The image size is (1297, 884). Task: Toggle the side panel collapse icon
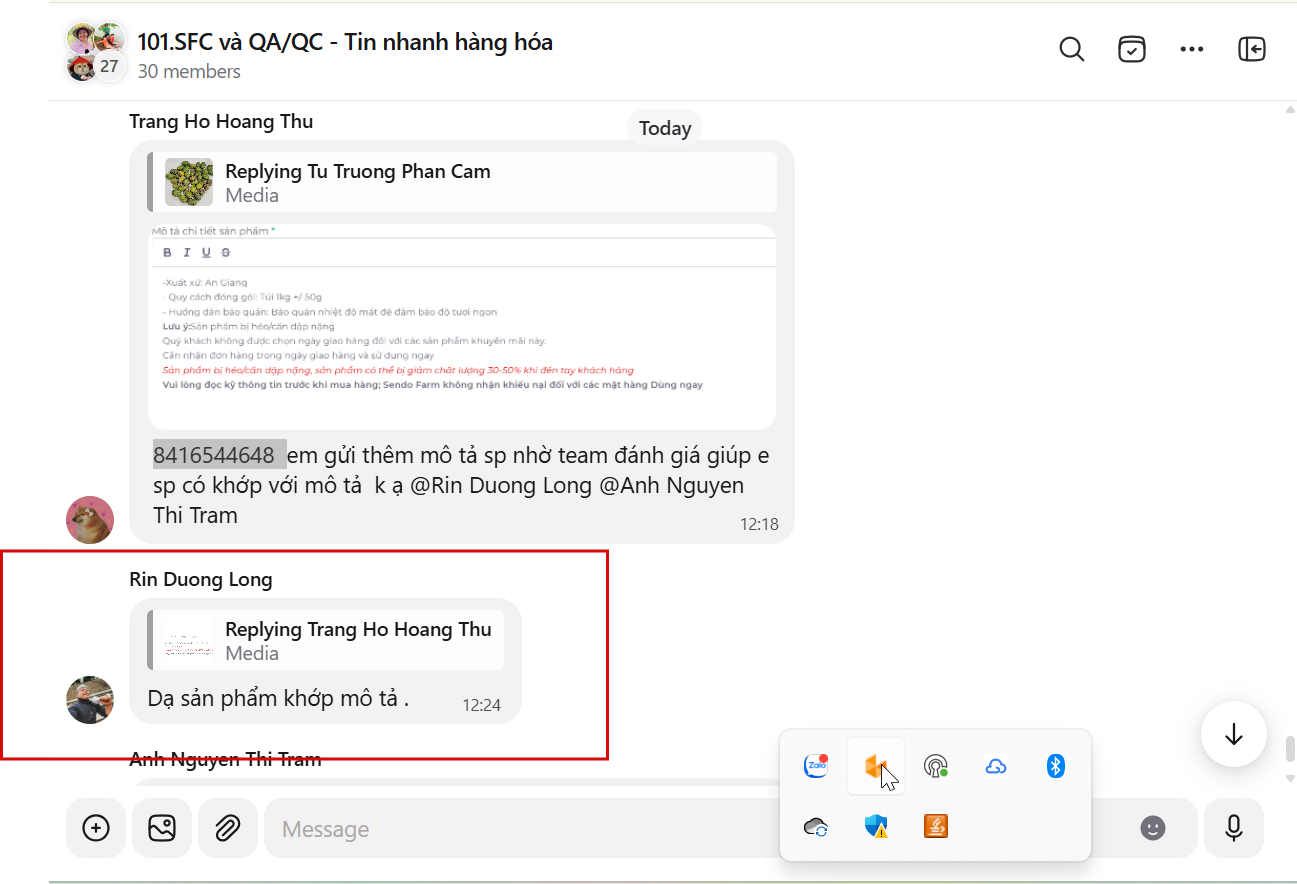pos(1251,49)
